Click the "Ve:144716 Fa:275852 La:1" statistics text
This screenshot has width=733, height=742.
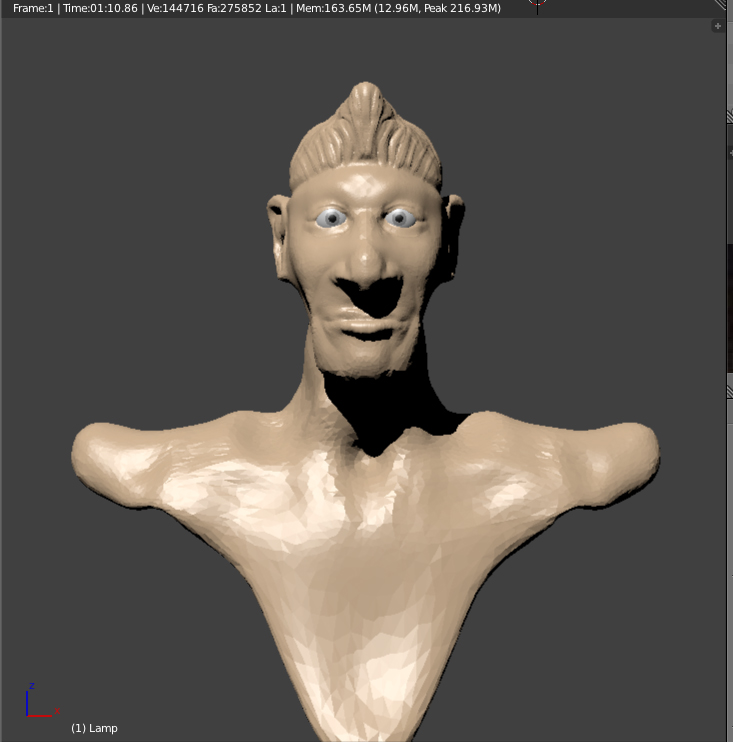tap(217, 8)
